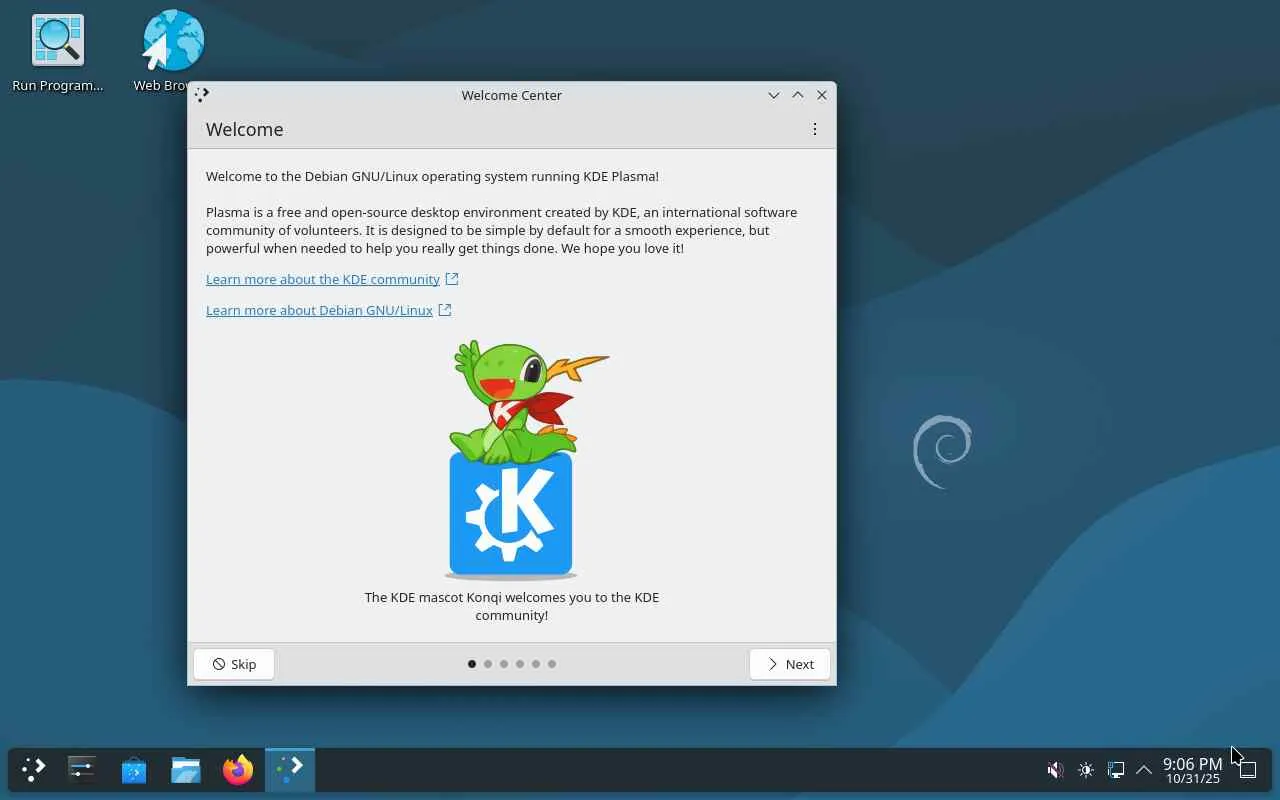The image size is (1280, 800).
Task: Follow the Learn more about Debian GNU/Linux link
Action: point(319,310)
